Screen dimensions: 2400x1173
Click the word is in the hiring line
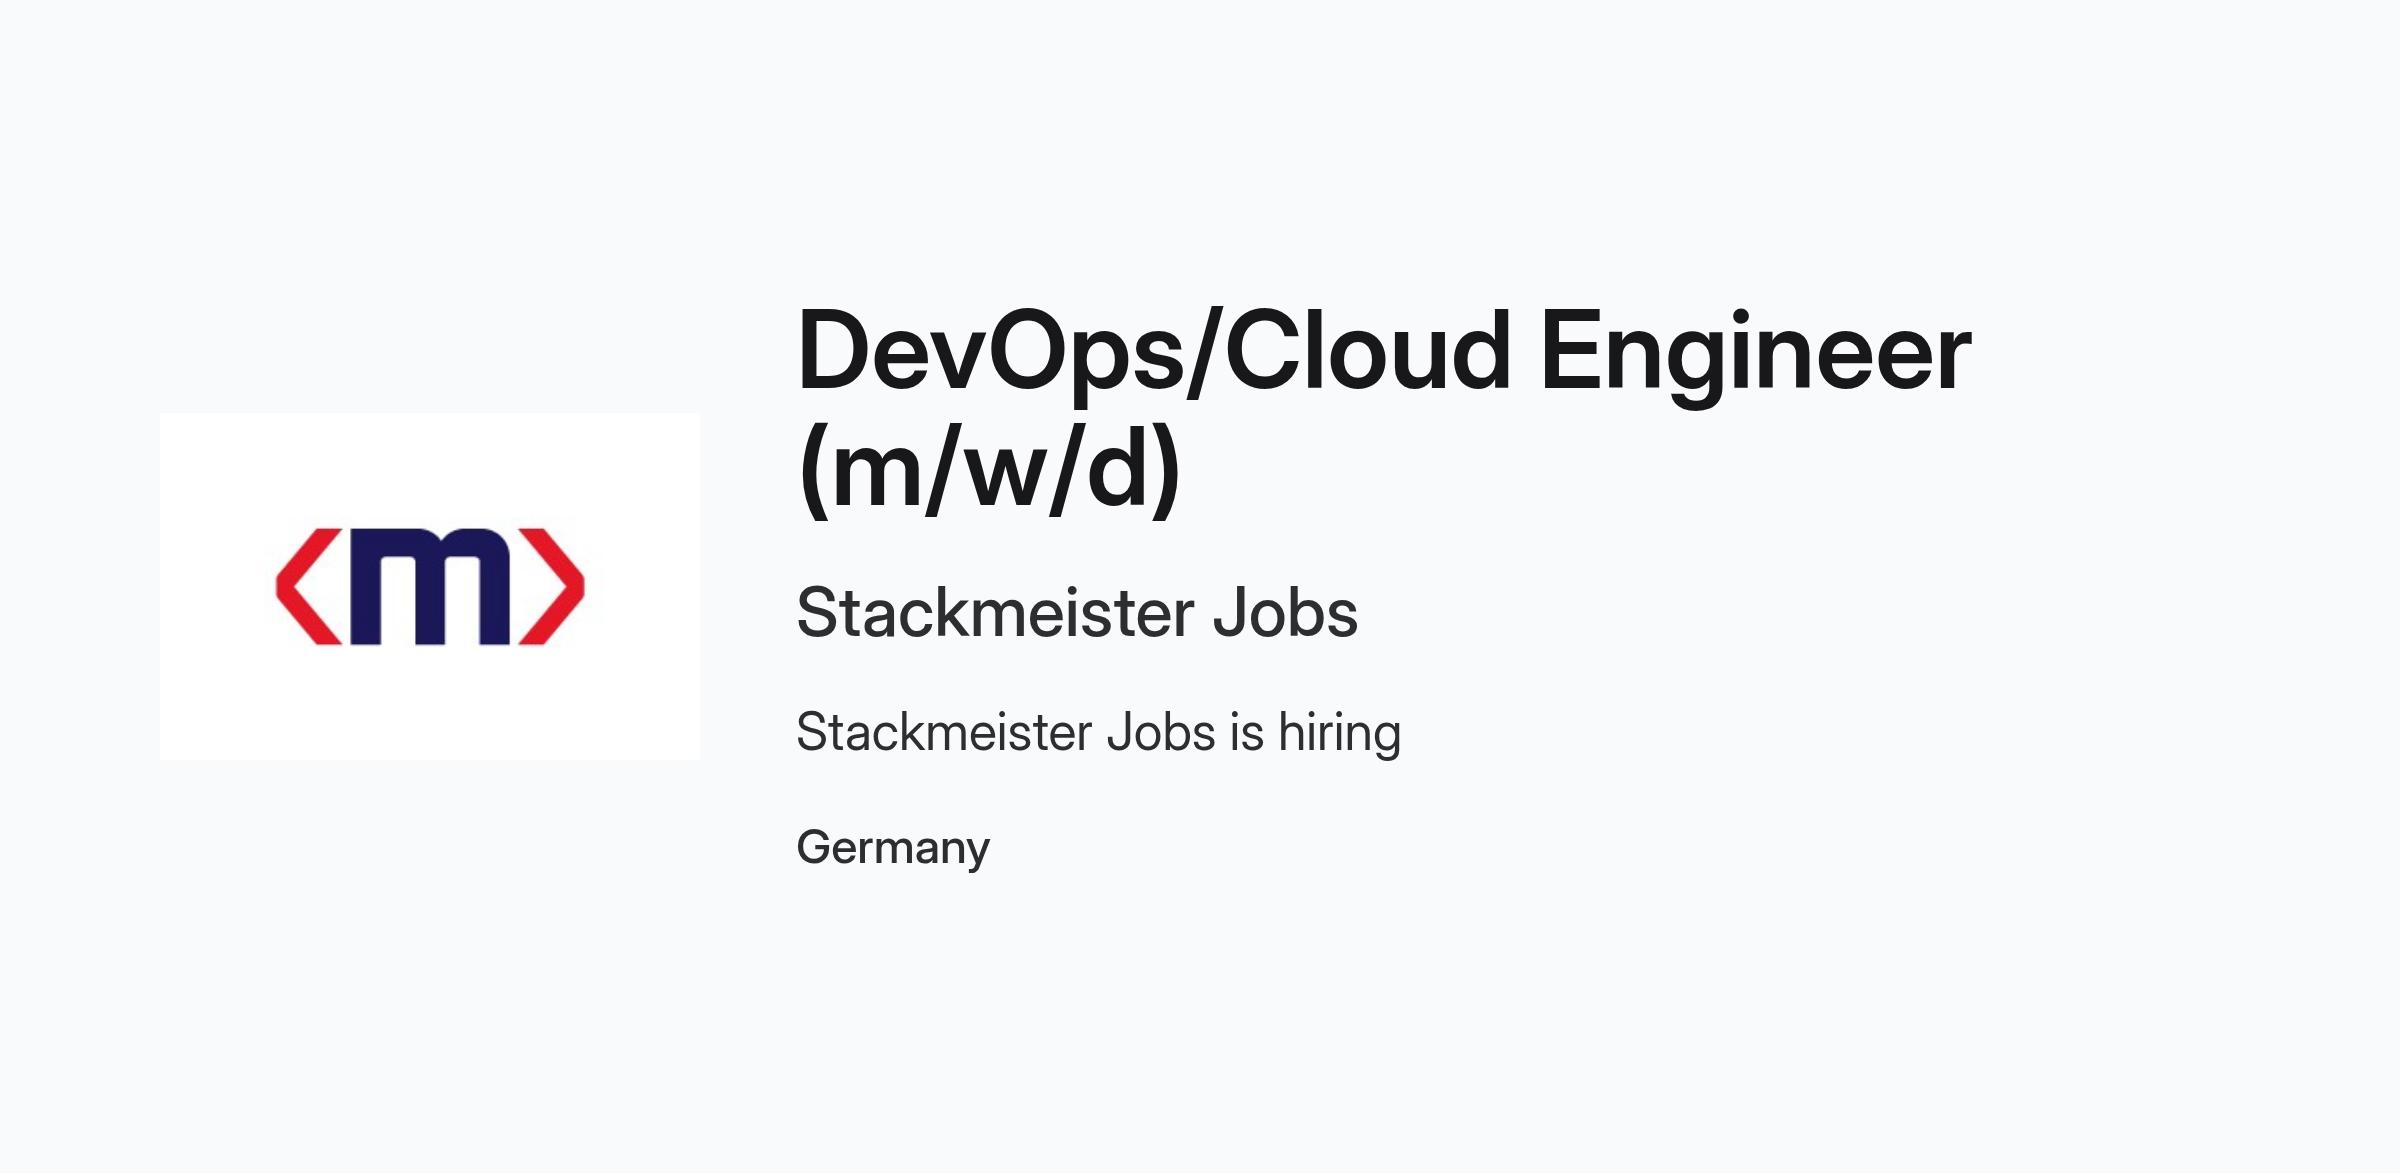1247,732
